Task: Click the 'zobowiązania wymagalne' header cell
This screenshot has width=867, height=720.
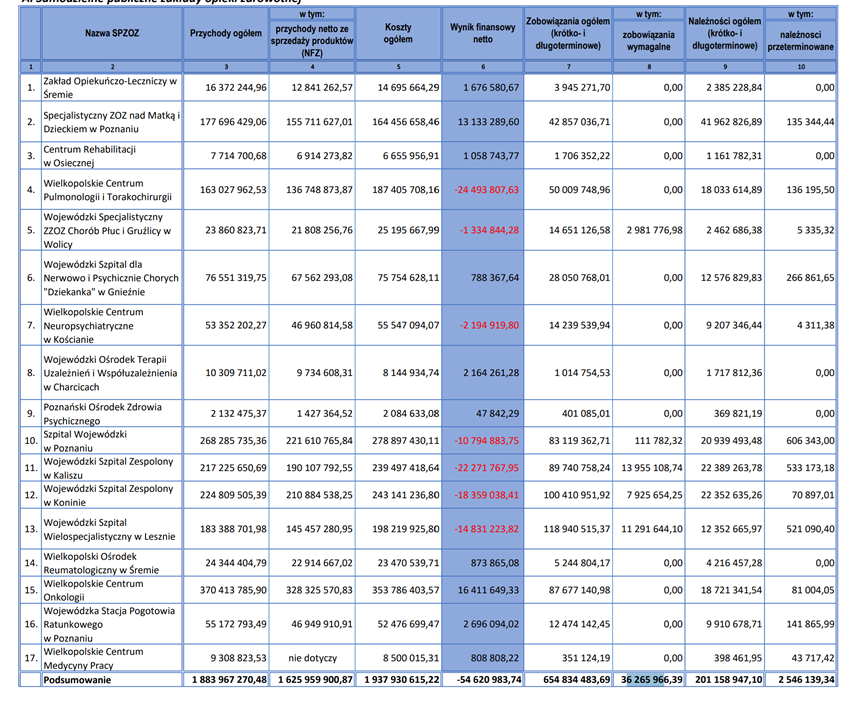Action: 649,40
